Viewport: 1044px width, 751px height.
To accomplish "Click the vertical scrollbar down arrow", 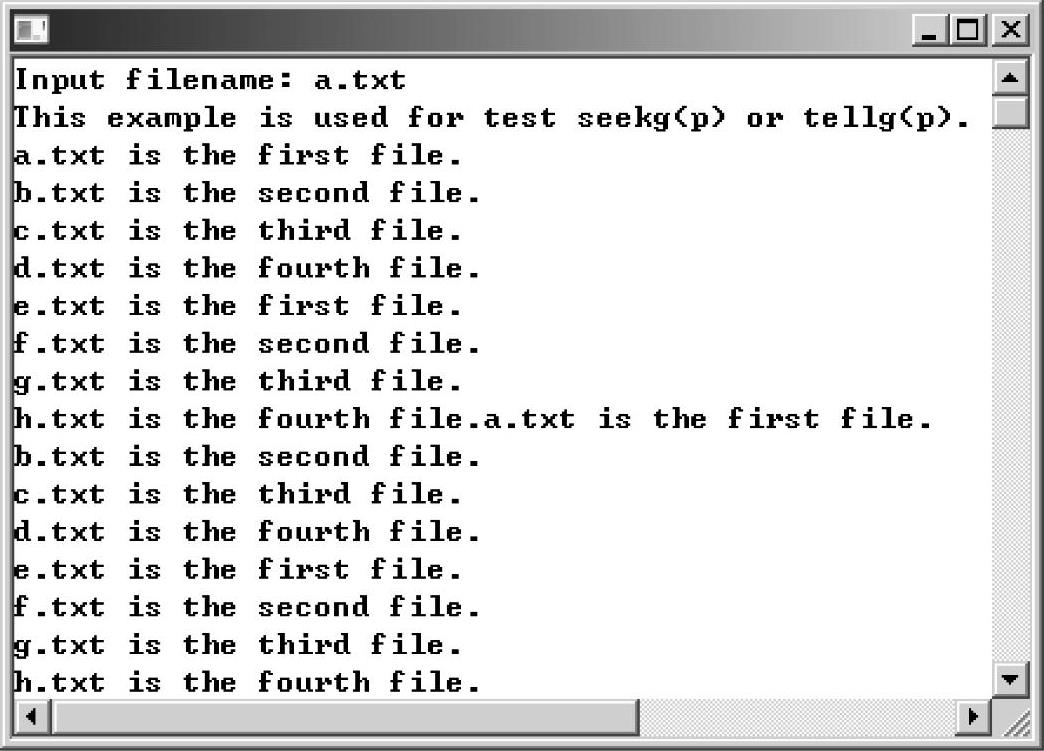I will click(1010, 679).
